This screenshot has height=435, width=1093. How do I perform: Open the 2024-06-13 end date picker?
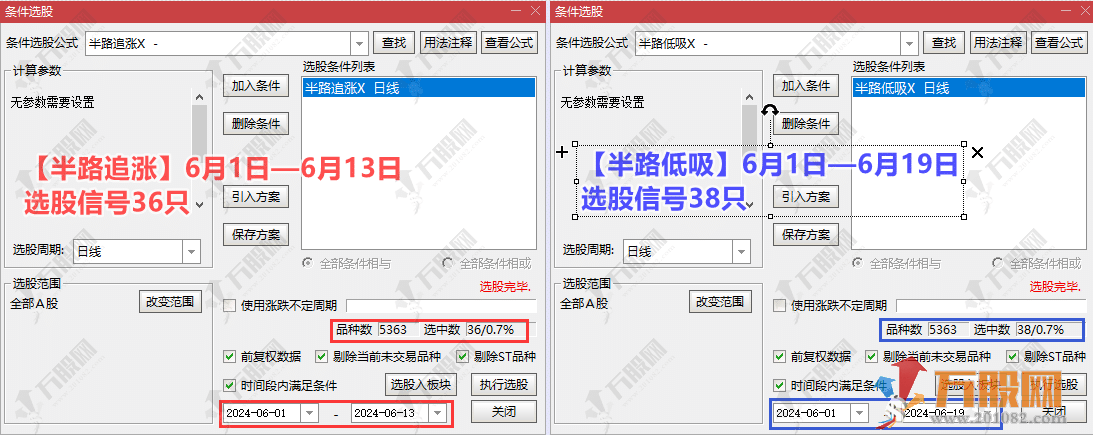click(437, 413)
